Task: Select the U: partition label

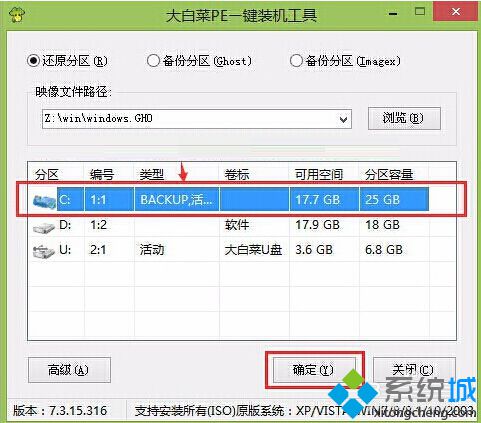Action: (x=65, y=250)
